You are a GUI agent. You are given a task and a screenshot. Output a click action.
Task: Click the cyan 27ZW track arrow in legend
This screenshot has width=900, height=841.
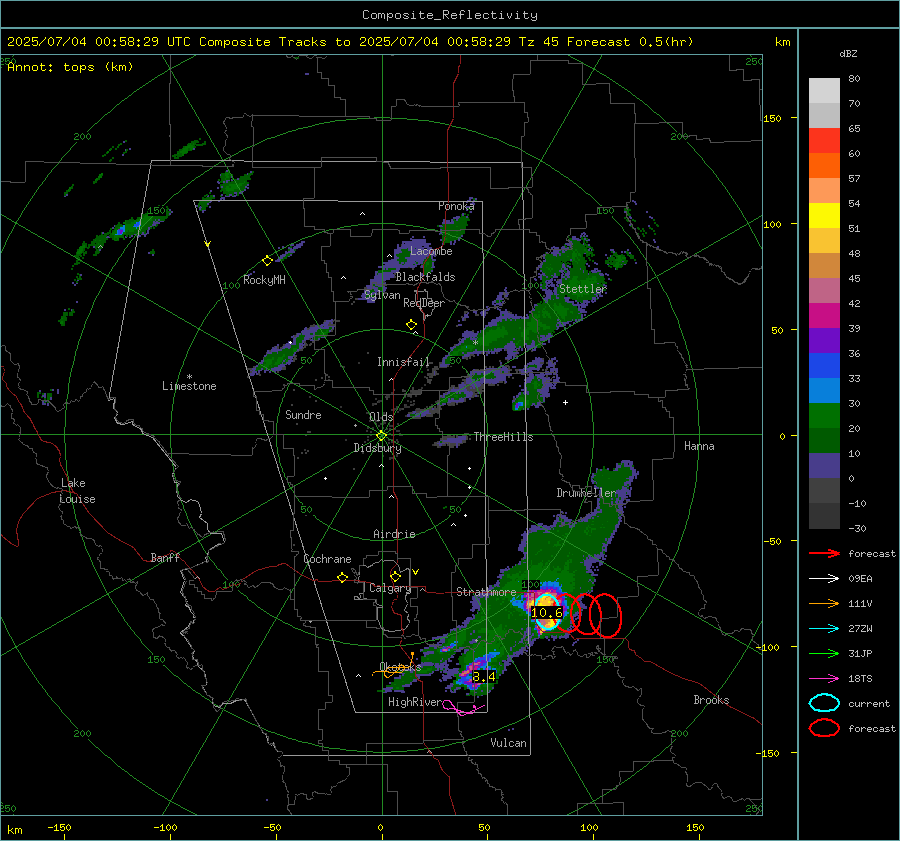coord(824,629)
